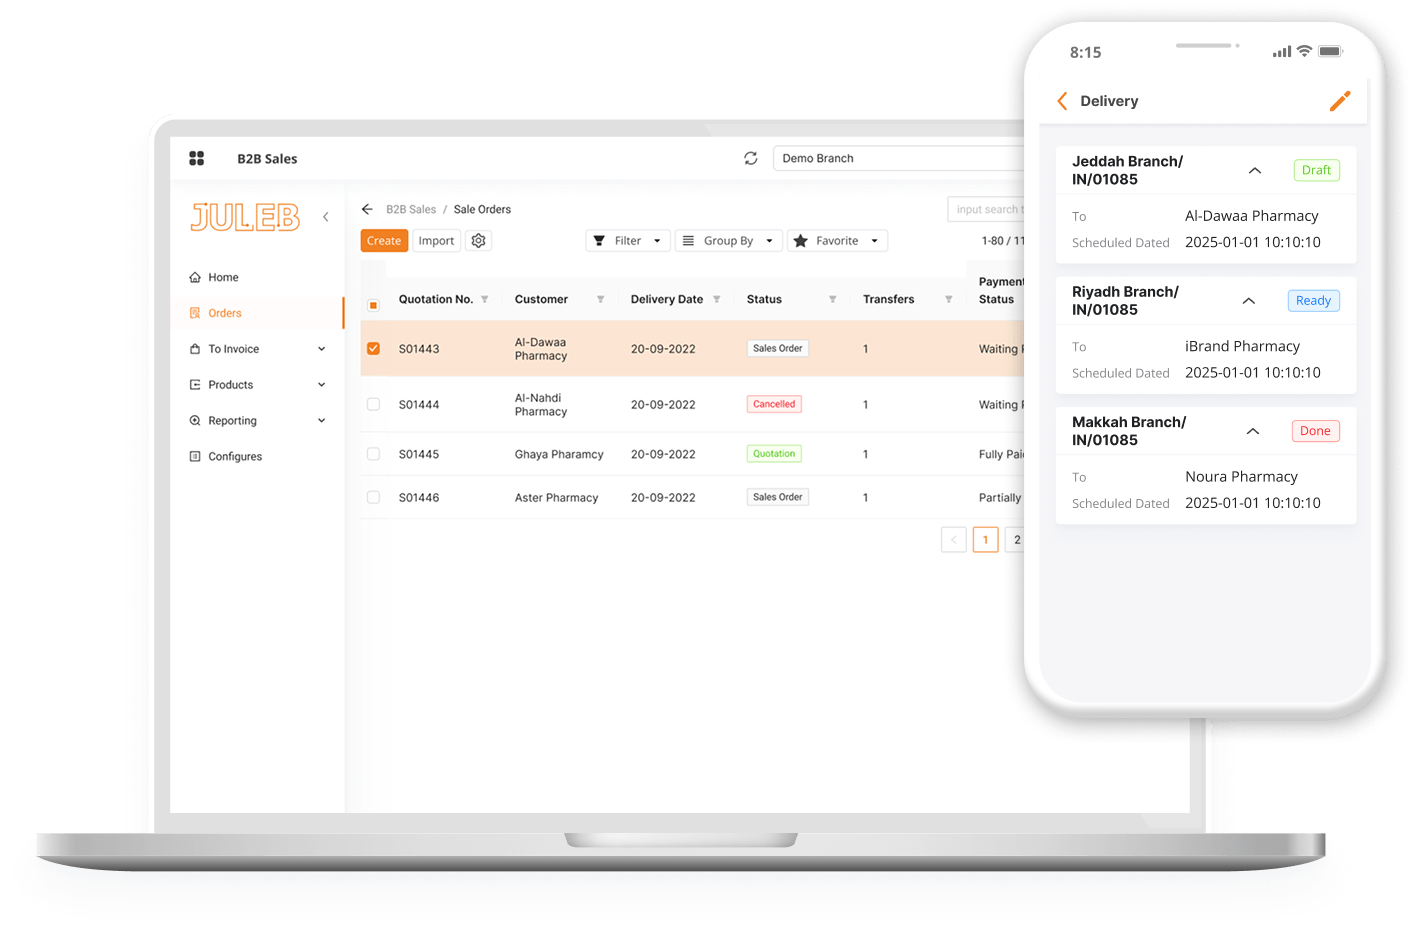
Task: Select all orders via header checkbox
Action: coord(373,305)
